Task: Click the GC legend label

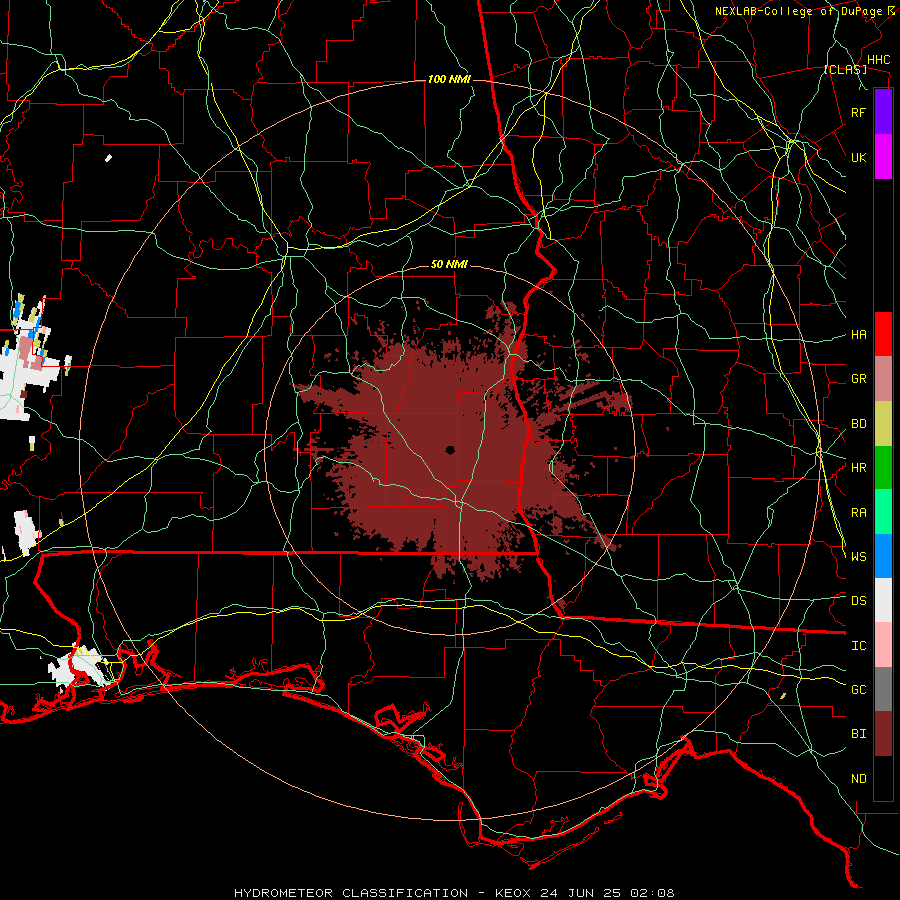Action: tap(859, 690)
